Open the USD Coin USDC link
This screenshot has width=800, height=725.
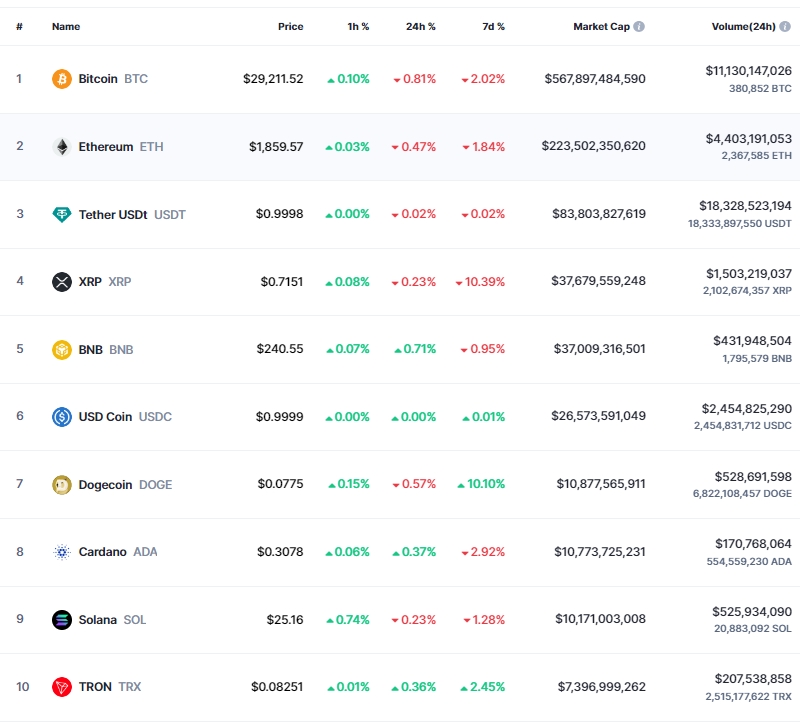[125, 417]
